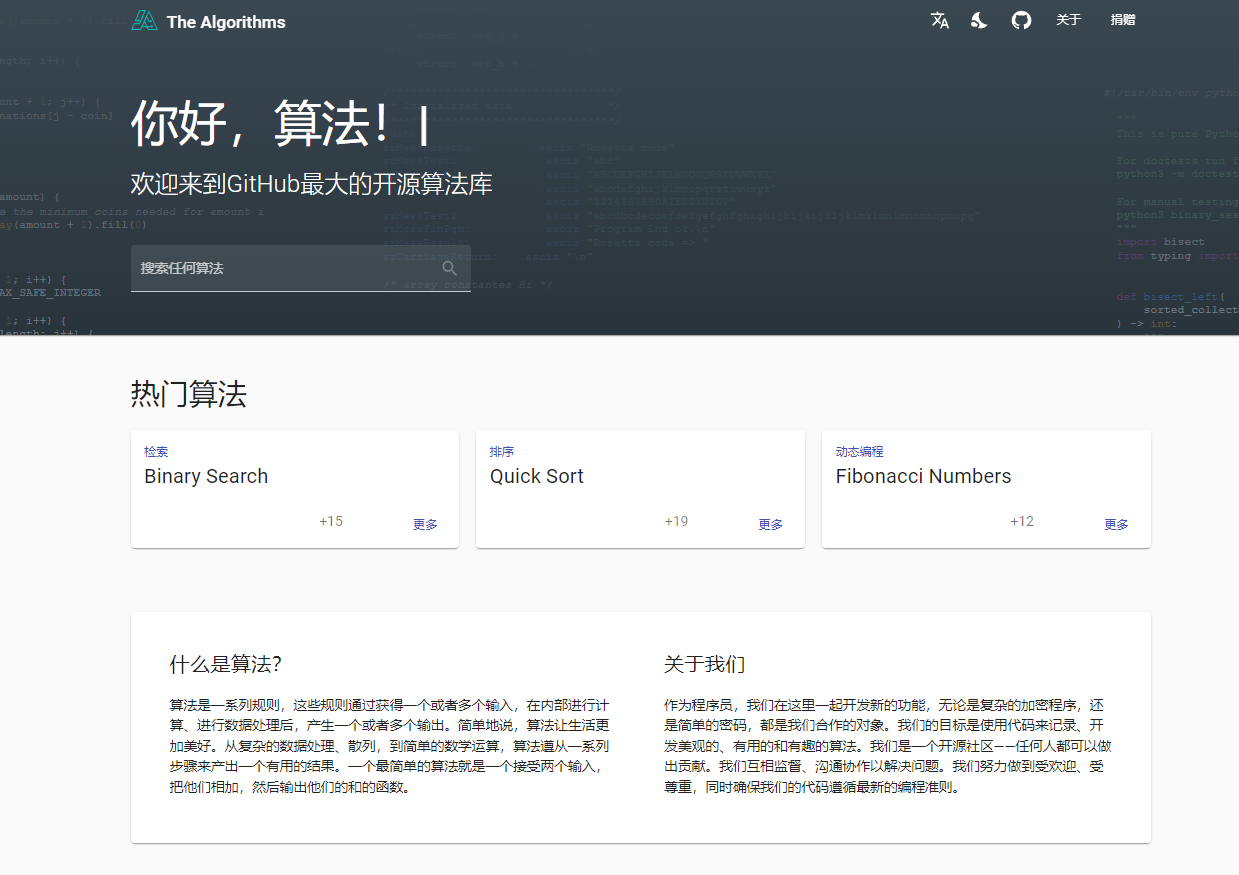Select the 检索 category link
This screenshot has width=1239, height=875.
[156, 452]
